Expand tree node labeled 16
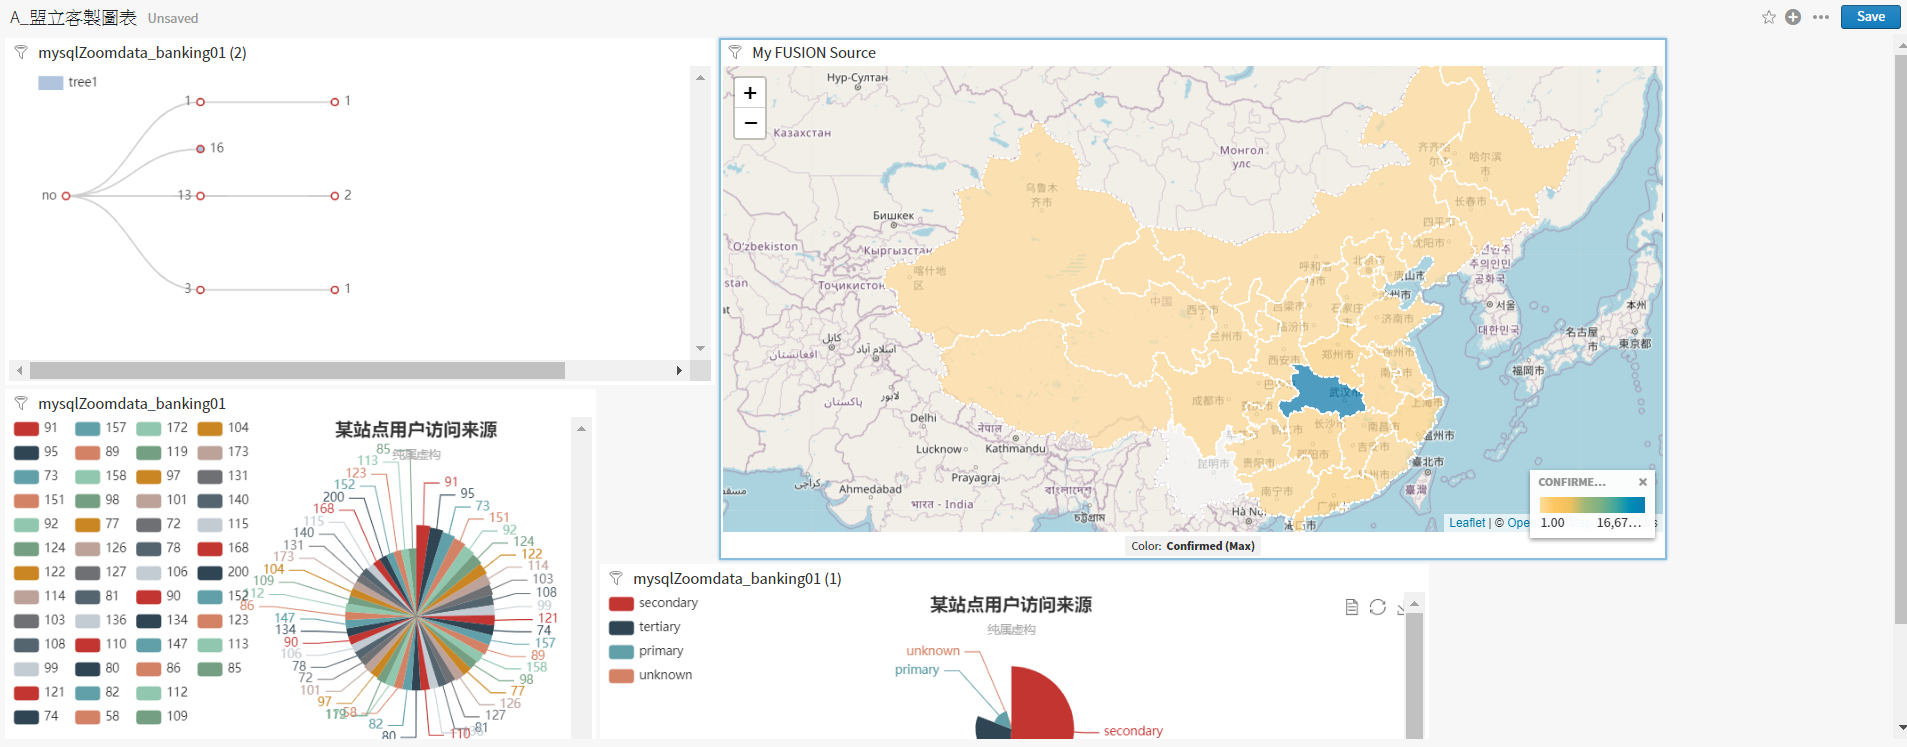The width and height of the screenshot is (1907, 747). coord(201,149)
